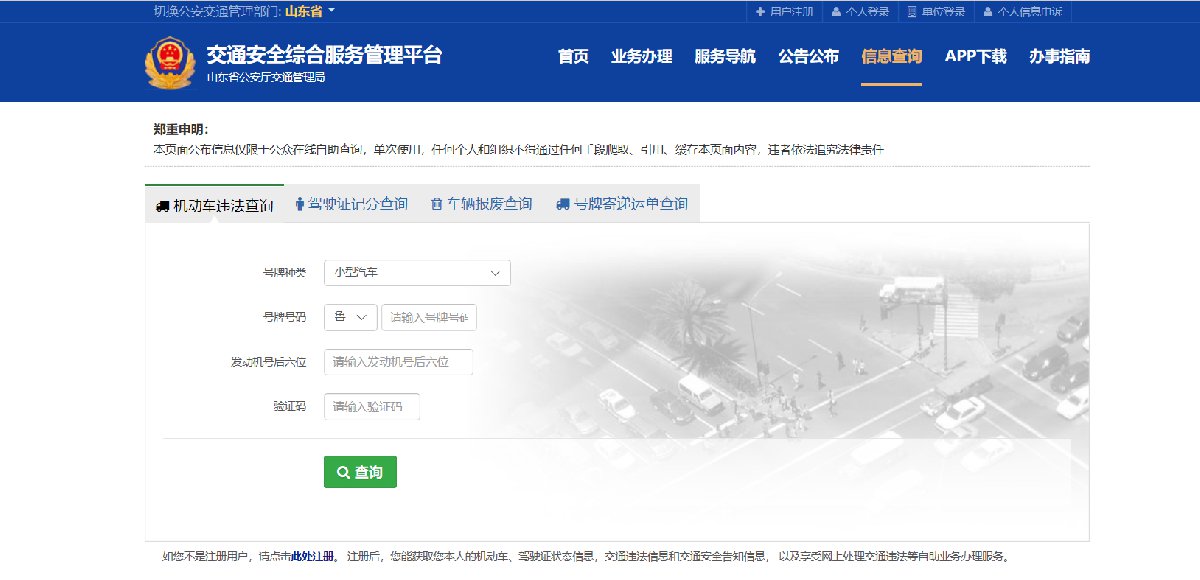This screenshot has height=580, width=1200.
Task: Open the 鲁 plate prefix dropdown
Action: click(x=350, y=317)
